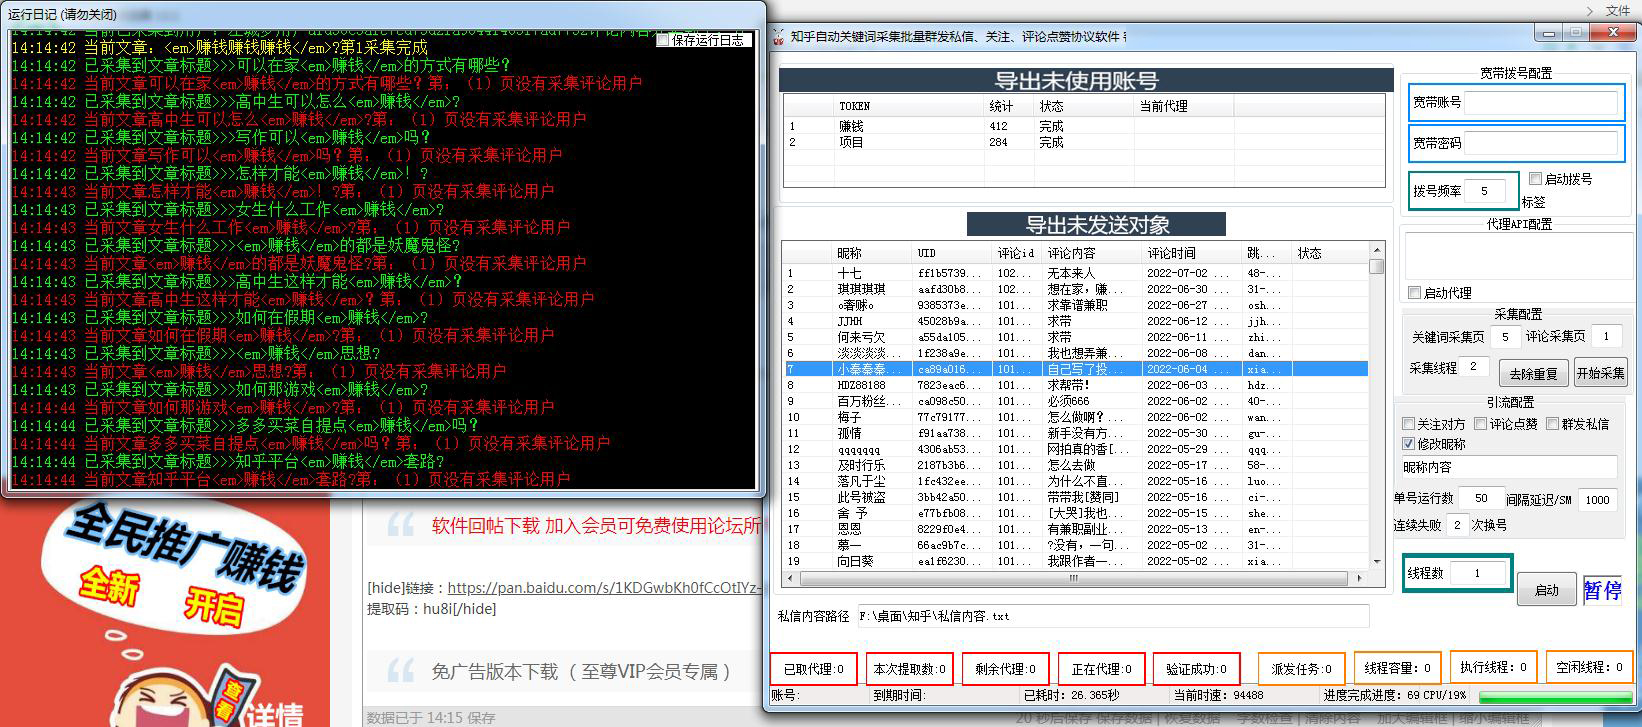Viewport: 1642px width, 727px height.
Task: Click scroll-up arrow of the recipients list
Action: [x=1377, y=250]
